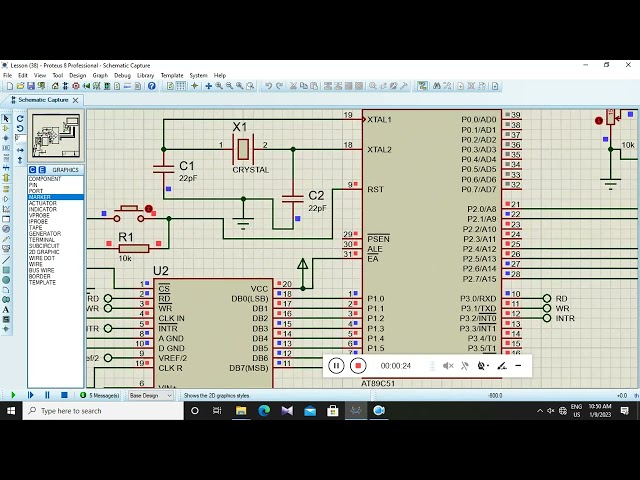Create a new project with New icon

tap(10, 86)
